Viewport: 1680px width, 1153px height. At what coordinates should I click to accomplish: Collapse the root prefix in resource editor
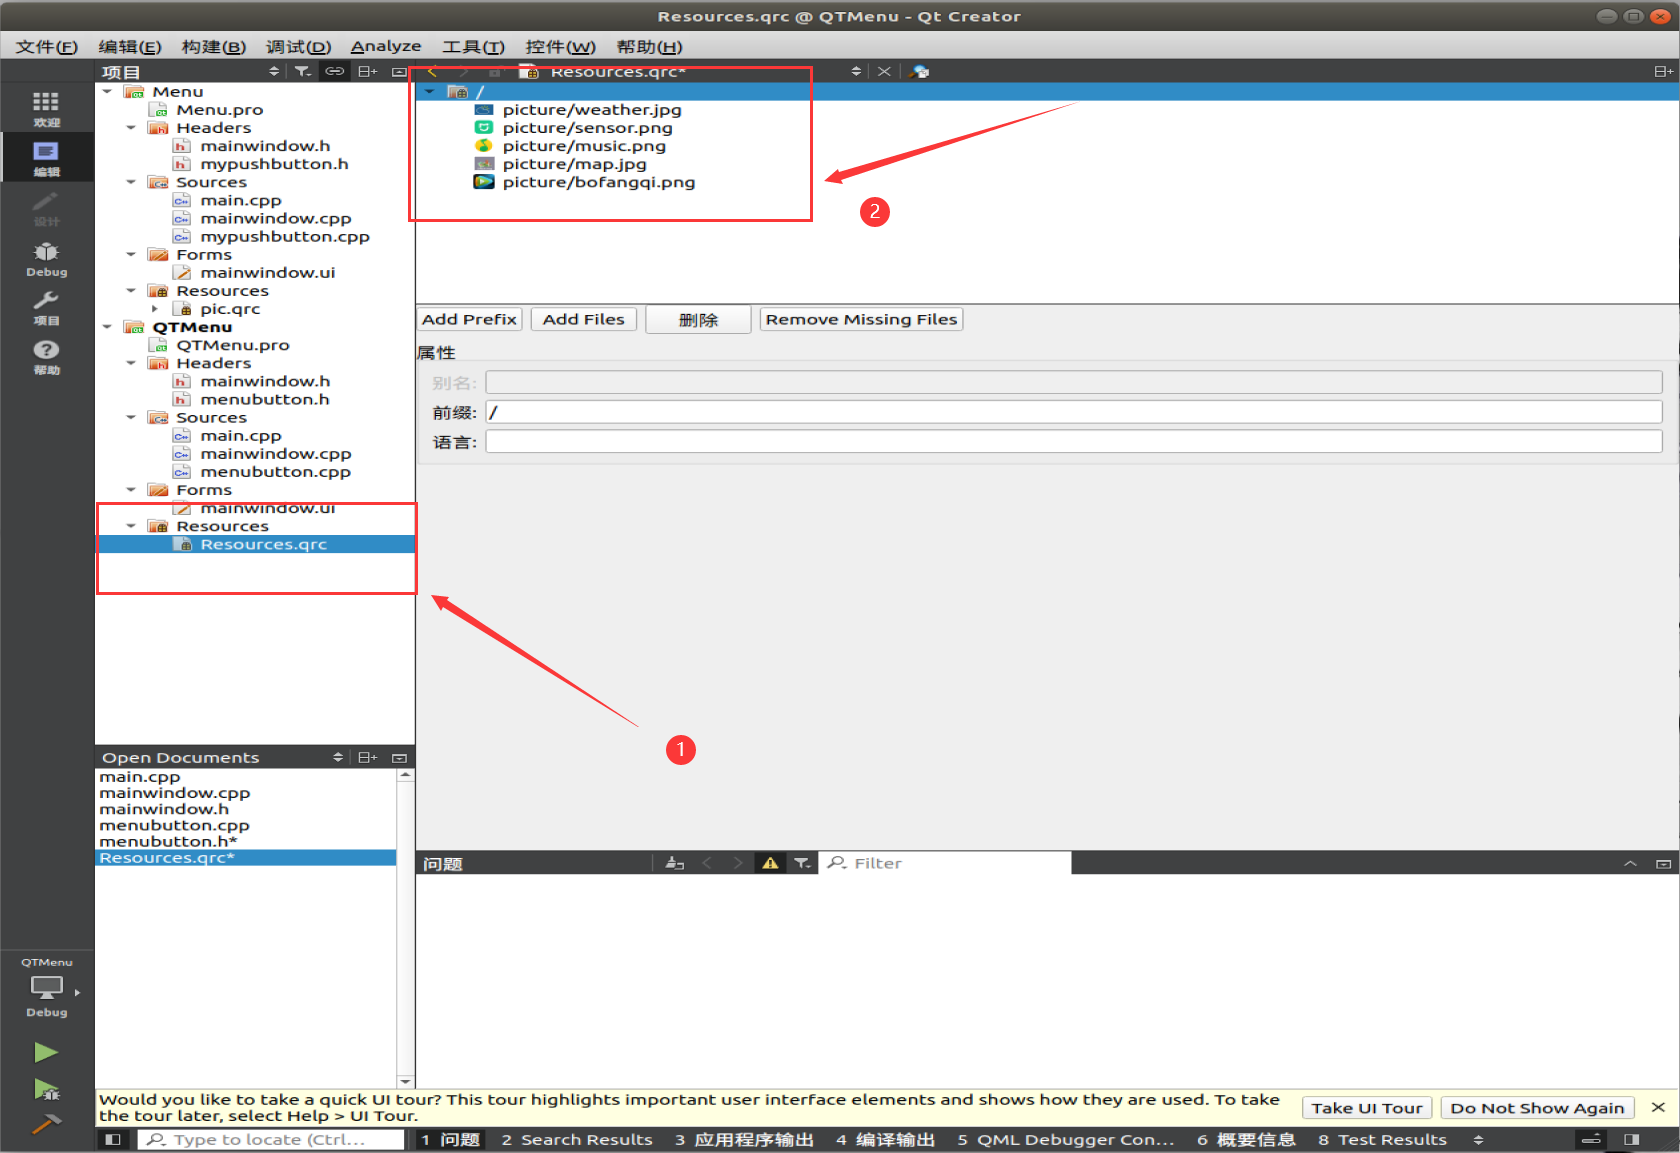[430, 91]
